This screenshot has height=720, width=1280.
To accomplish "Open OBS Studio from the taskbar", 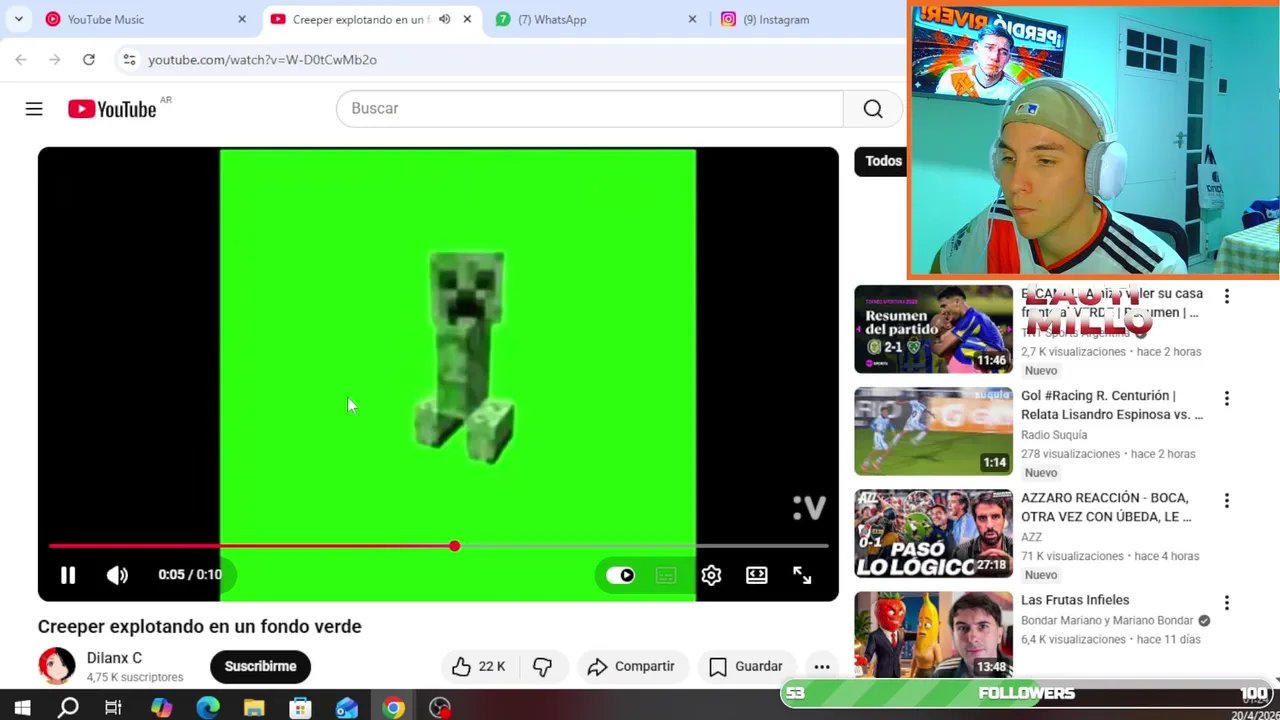I will tap(440, 708).
